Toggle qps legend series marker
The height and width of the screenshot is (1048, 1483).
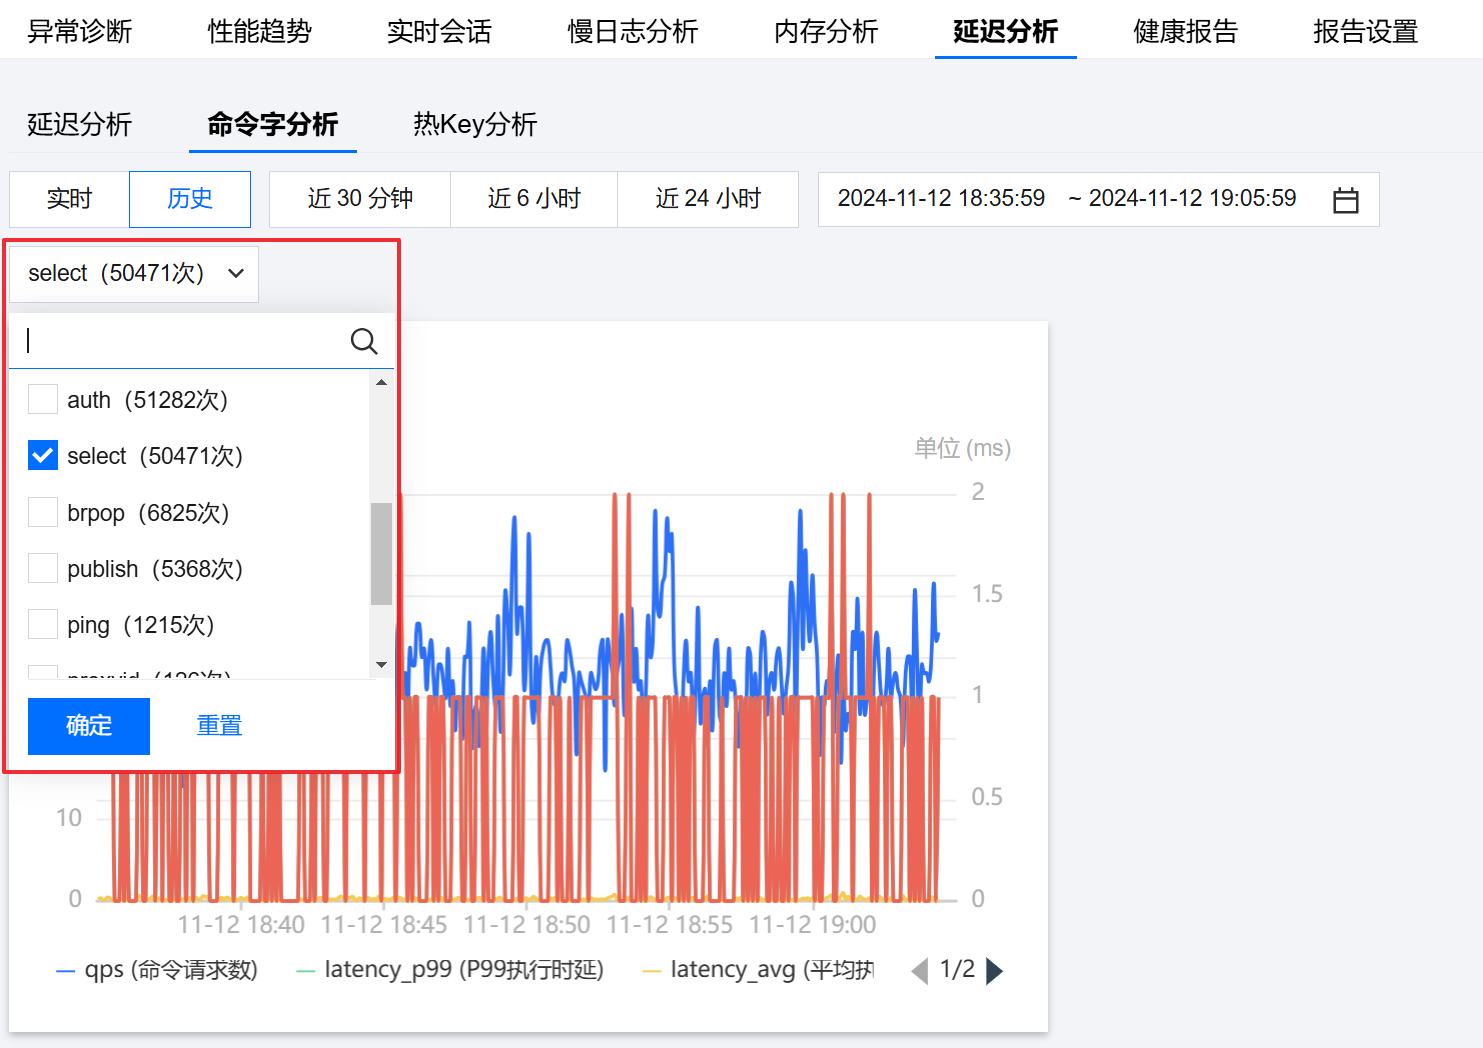pos(66,971)
